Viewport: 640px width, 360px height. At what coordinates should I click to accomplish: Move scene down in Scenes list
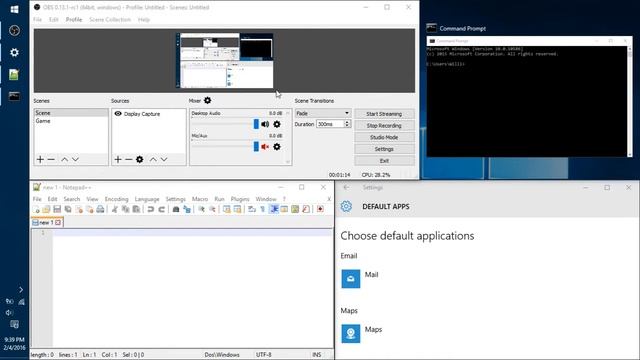(76, 159)
